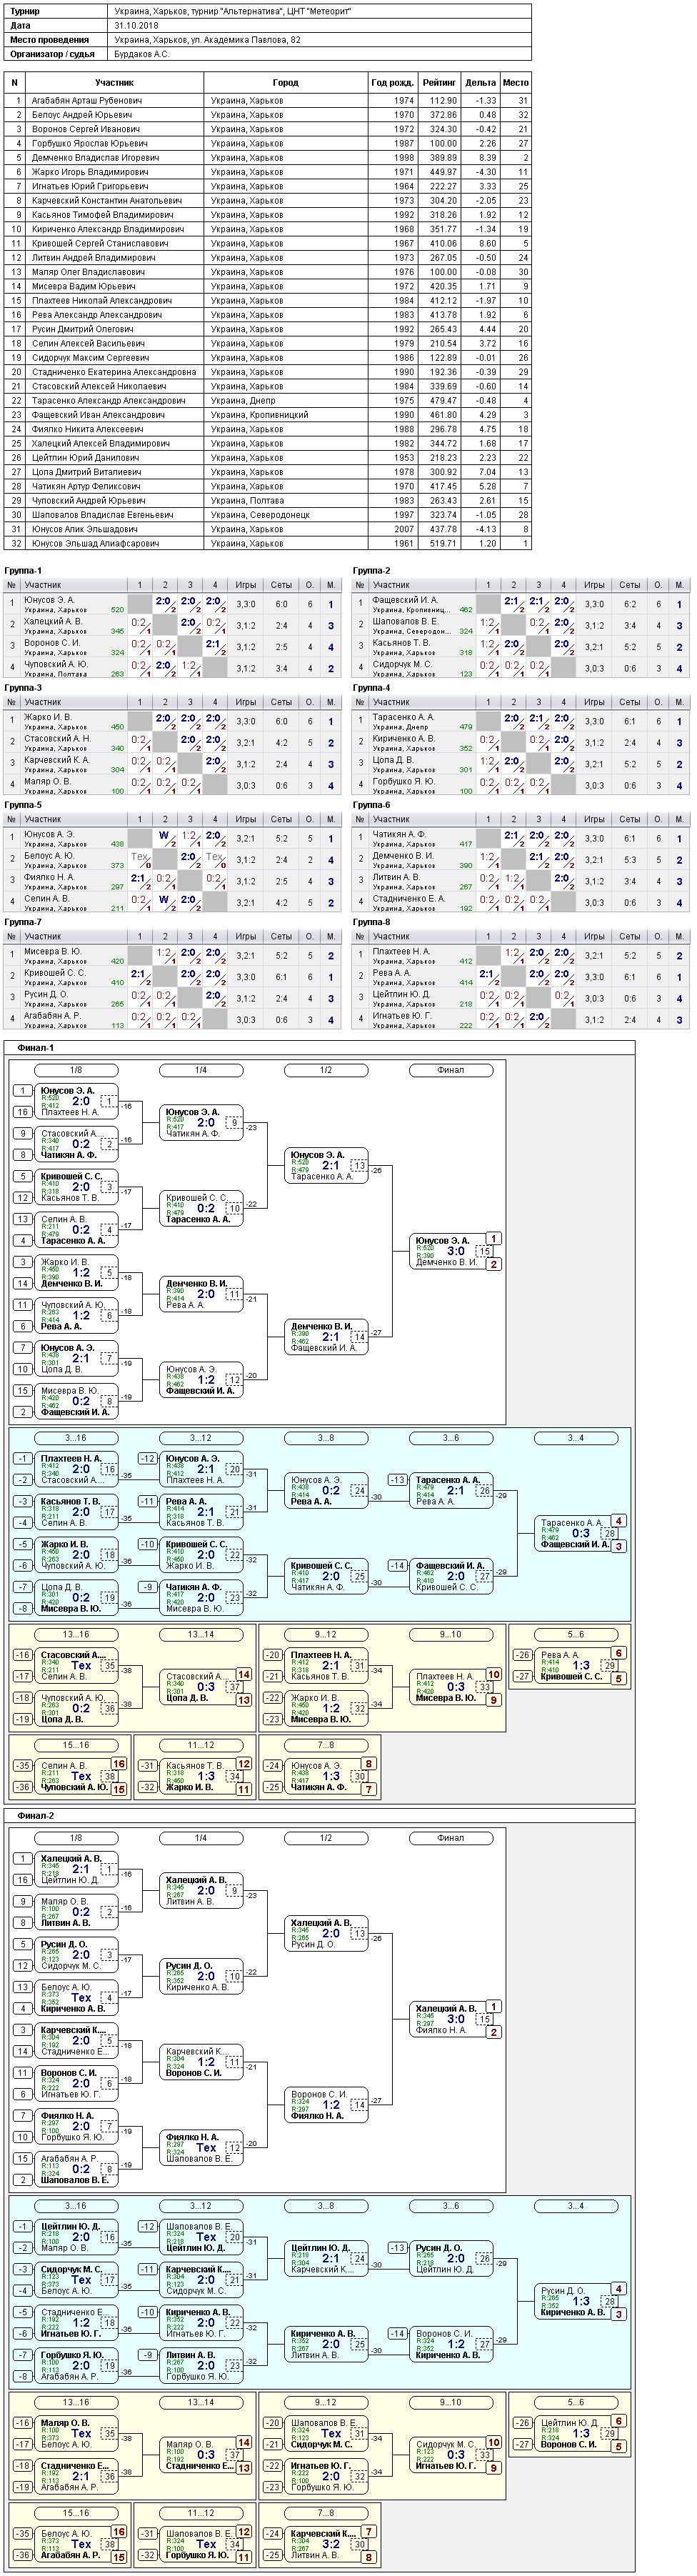
Task: Open the Группа-5 heading
Action: 23,805
